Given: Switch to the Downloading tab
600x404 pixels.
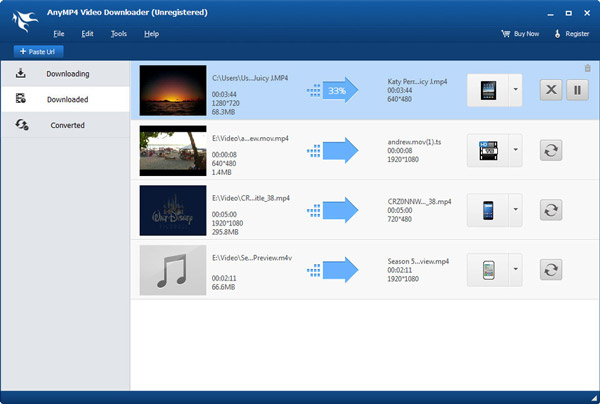Looking at the screenshot, I should 65,73.
